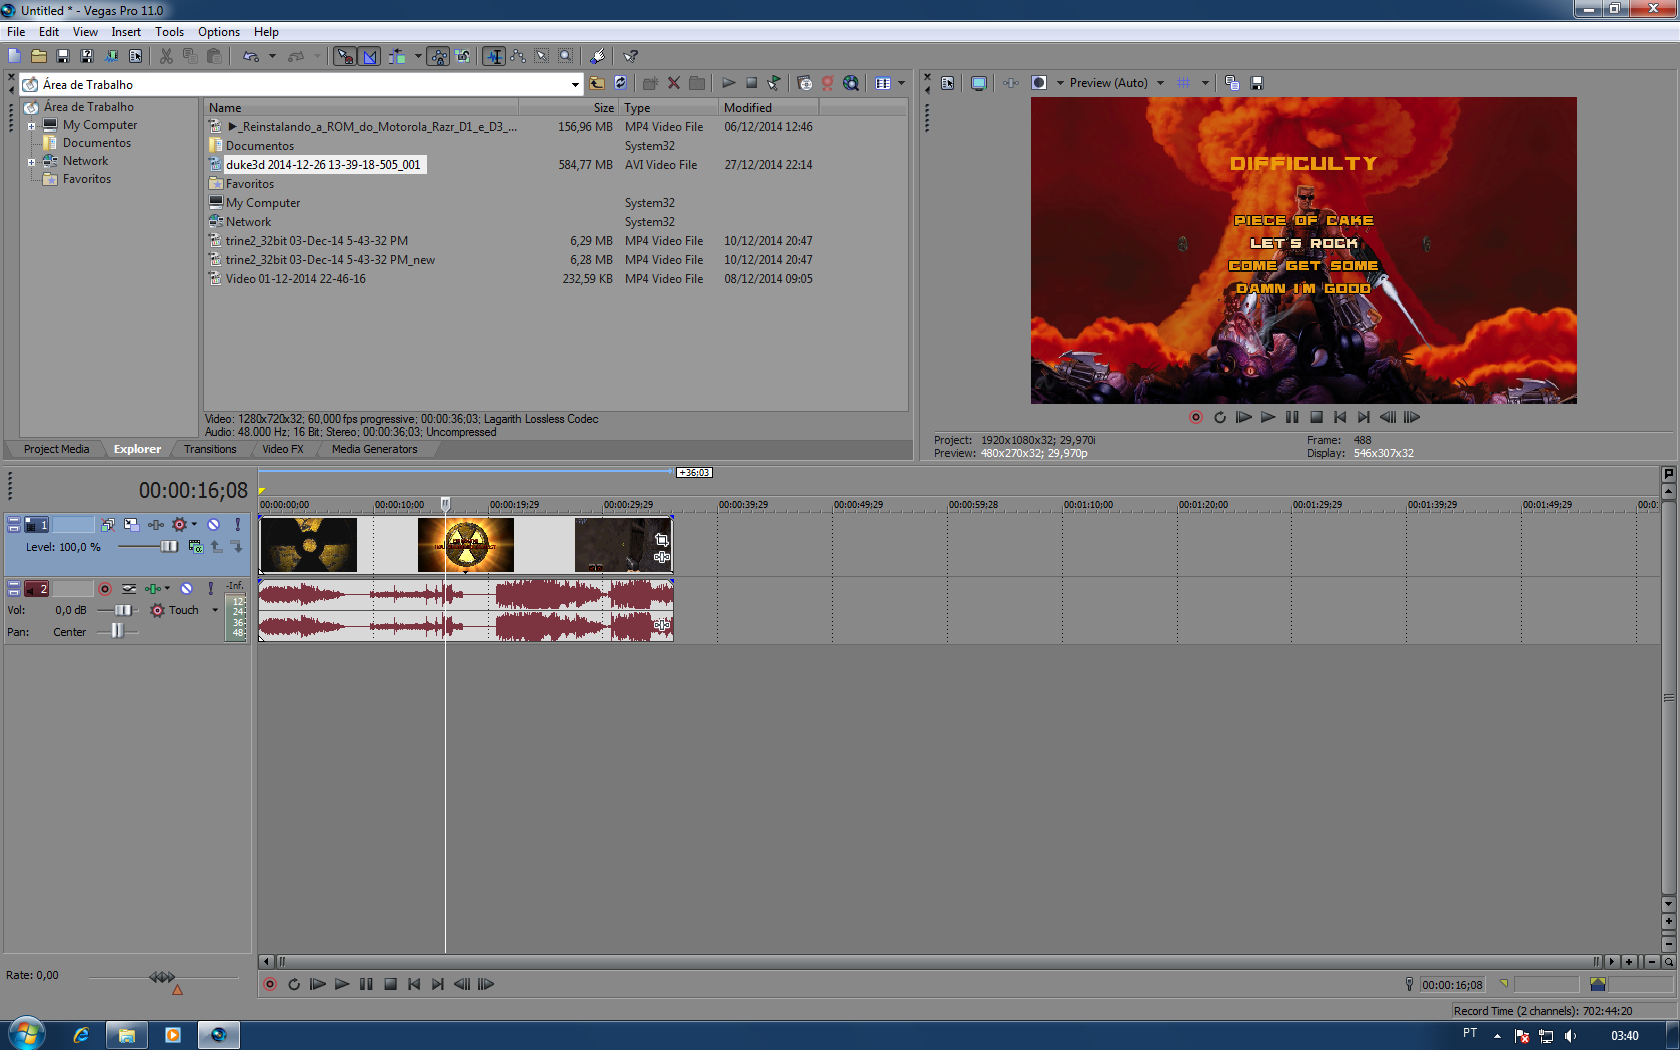Click the Start Preview icon in Explorer toolbar
The height and width of the screenshot is (1050, 1680).
tap(729, 83)
